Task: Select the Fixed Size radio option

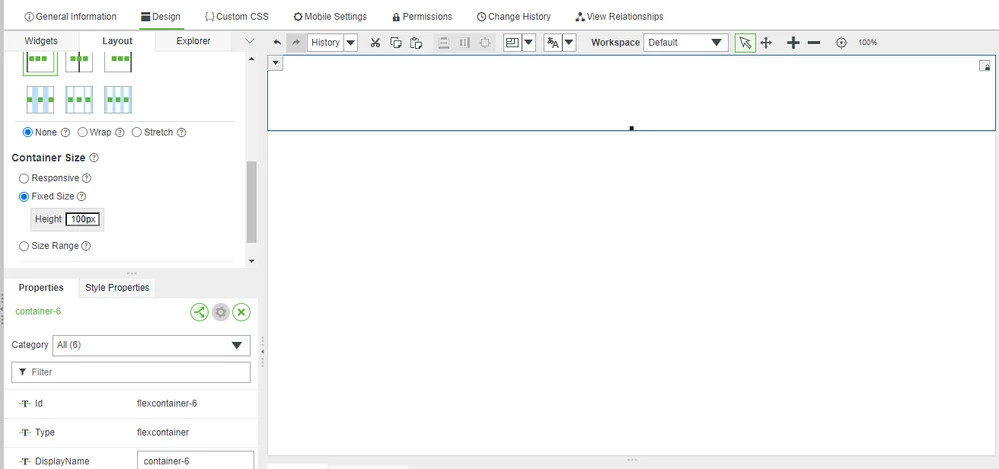Action: [24, 196]
